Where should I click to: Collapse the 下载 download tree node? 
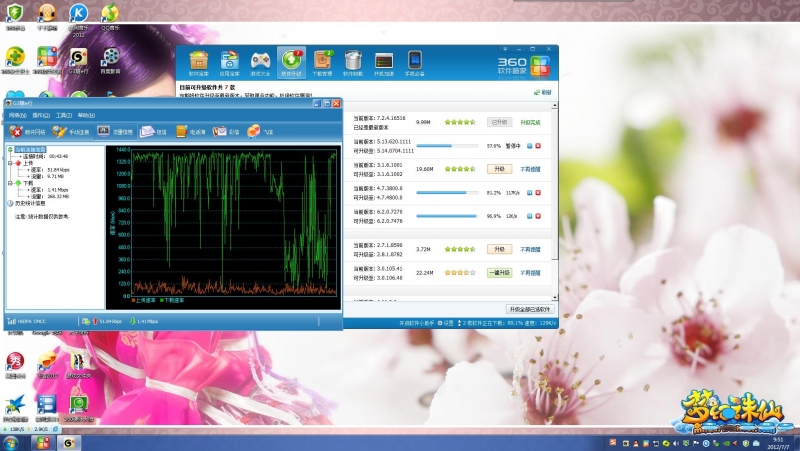pyautogui.click(x=10, y=183)
